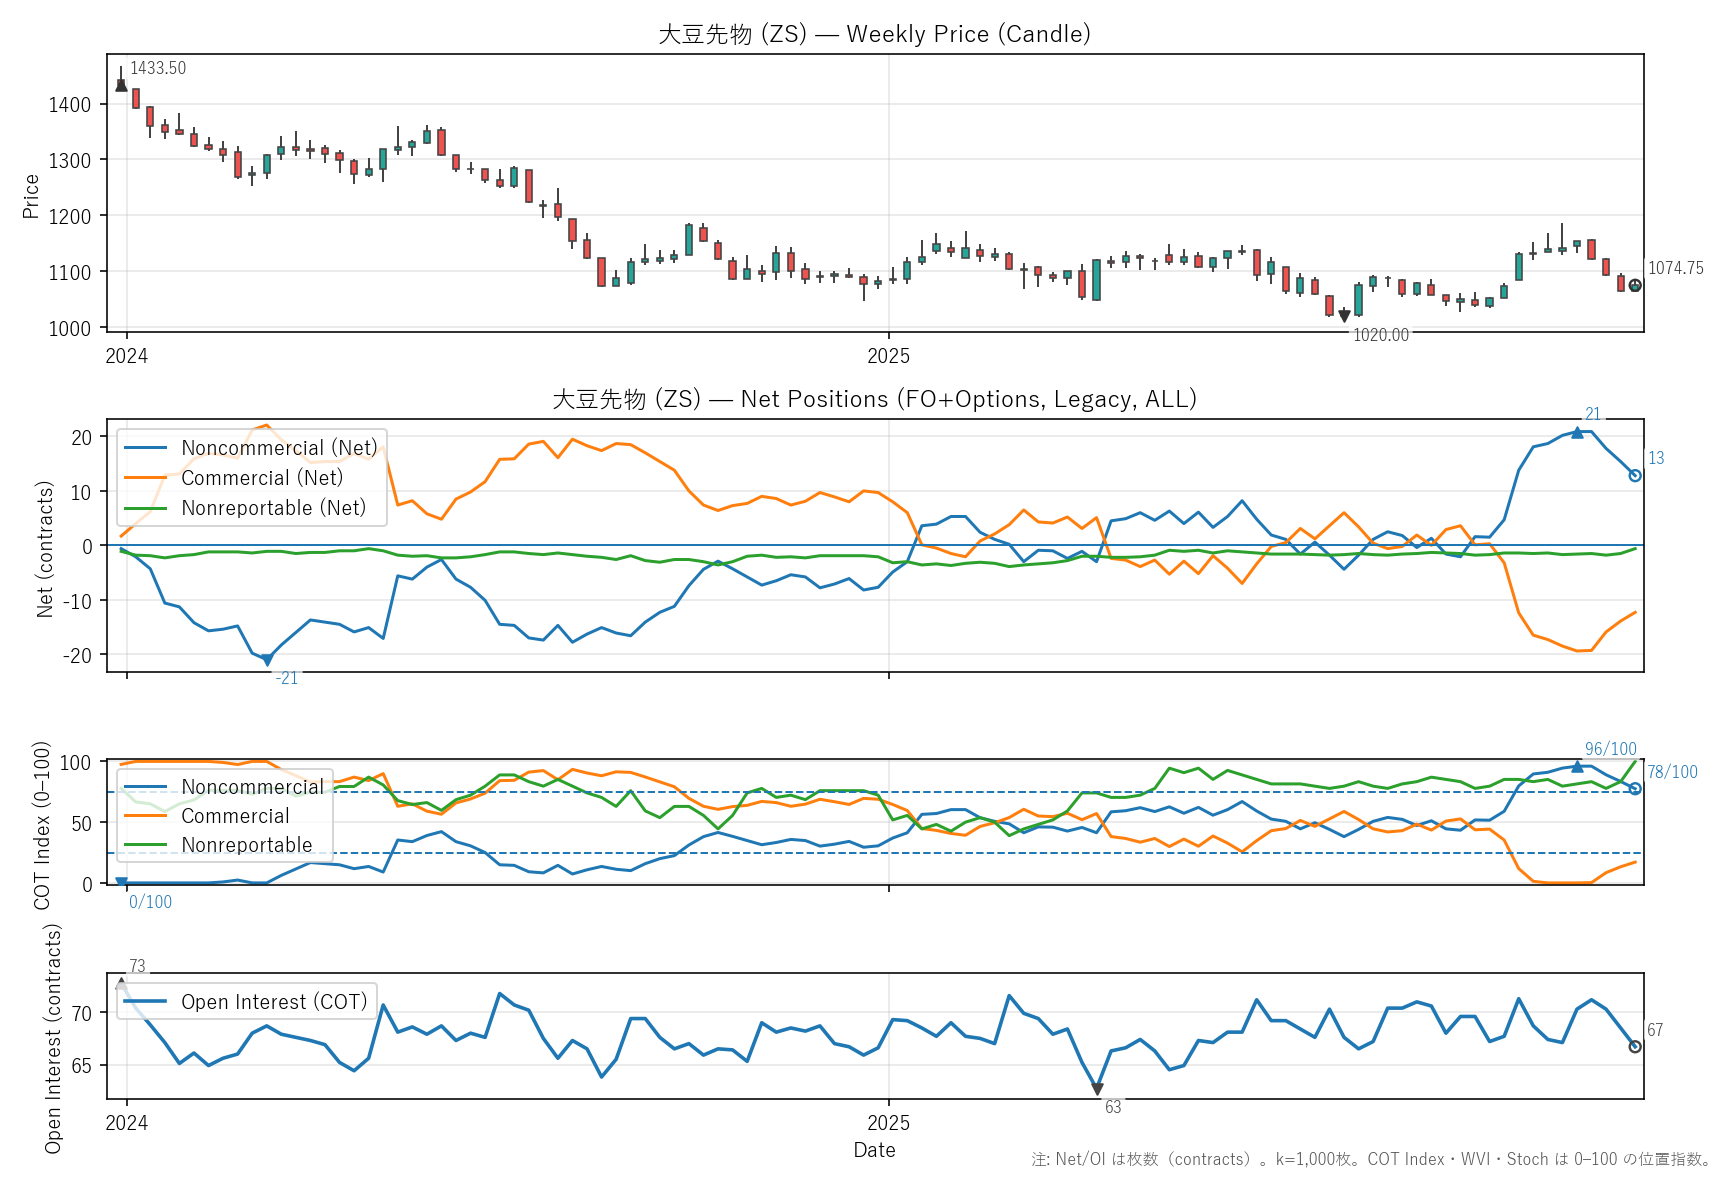This screenshot has height=1180, width=1728.
Task: Click the Open Interest (COT) legend label
Action: coord(274,1002)
